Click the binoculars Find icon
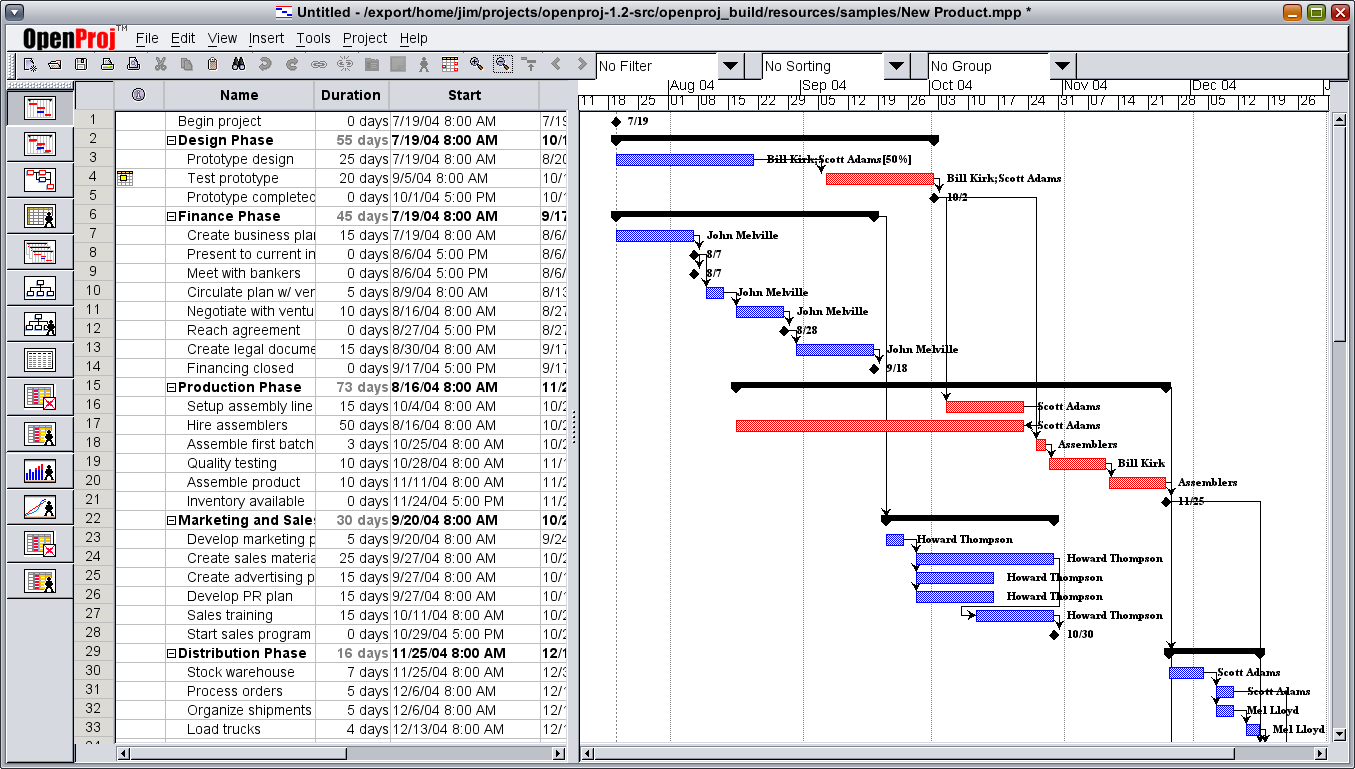This screenshot has width=1355, height=769. [x=239, y=65]
